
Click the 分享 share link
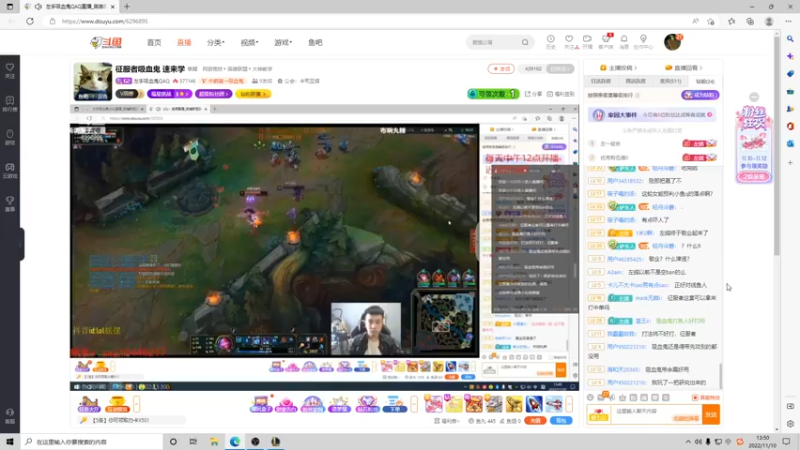(x=534, y=94)
